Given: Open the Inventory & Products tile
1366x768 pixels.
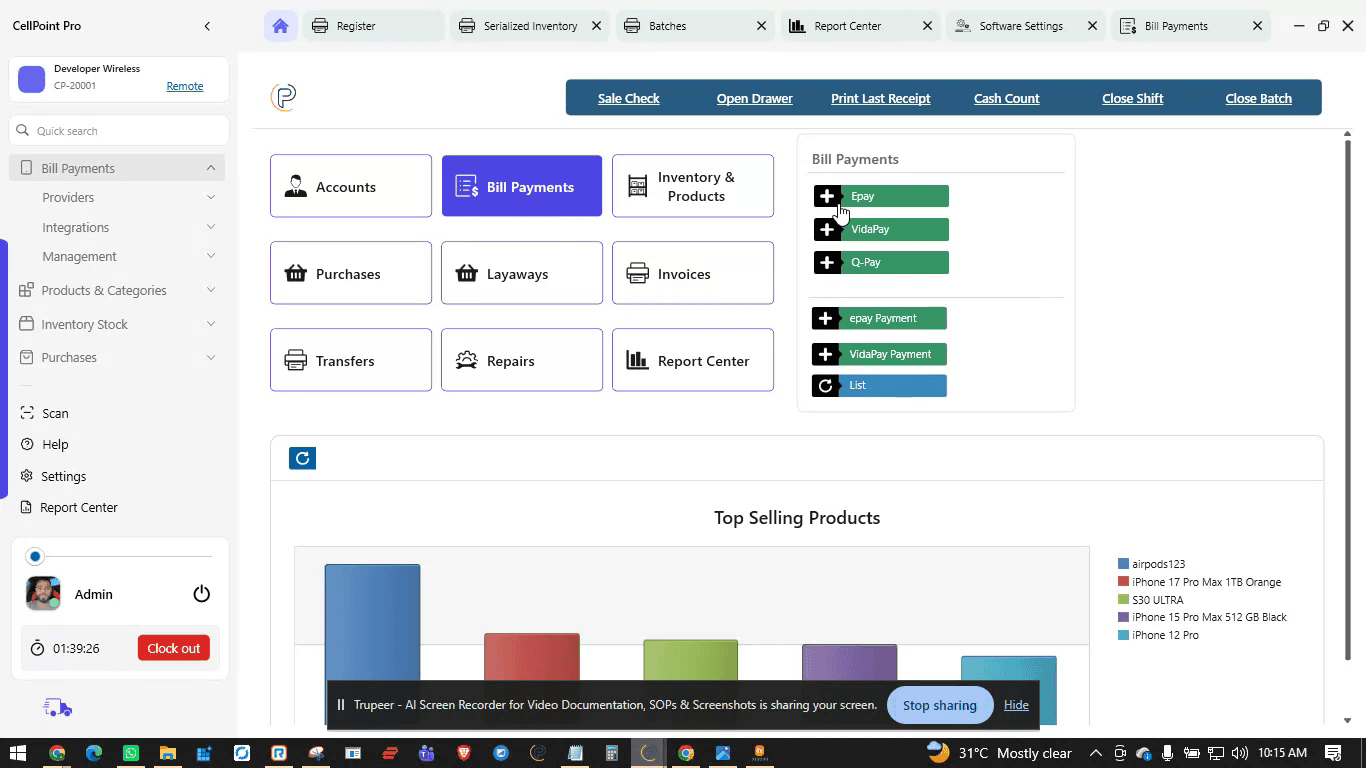Looking at the screenshot, I should coord(693,186).
